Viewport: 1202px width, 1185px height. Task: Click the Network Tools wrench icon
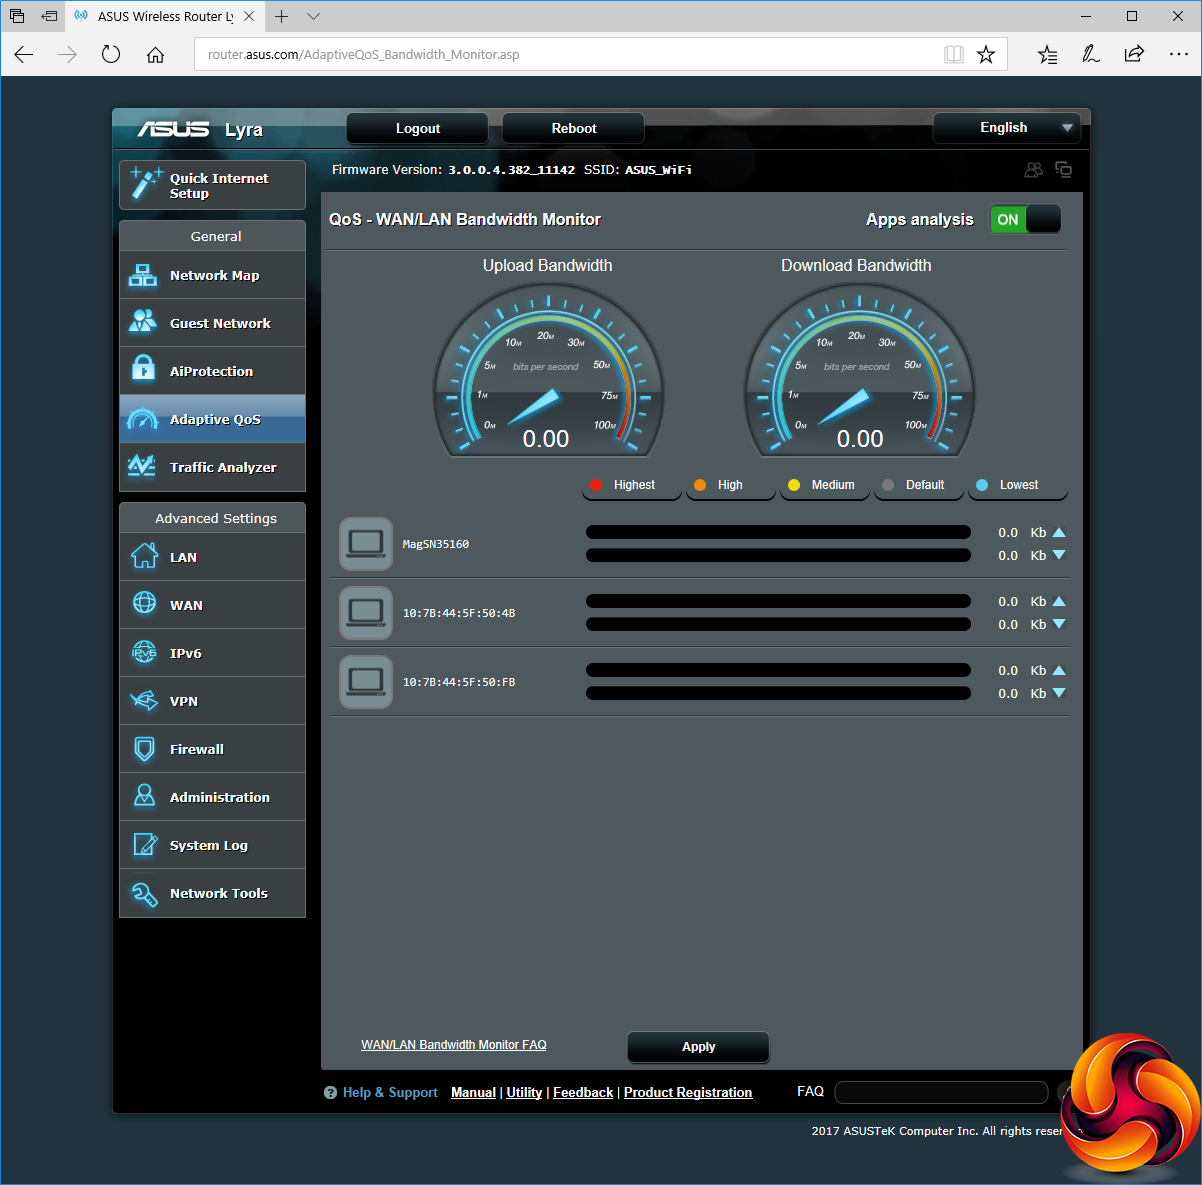144,893
